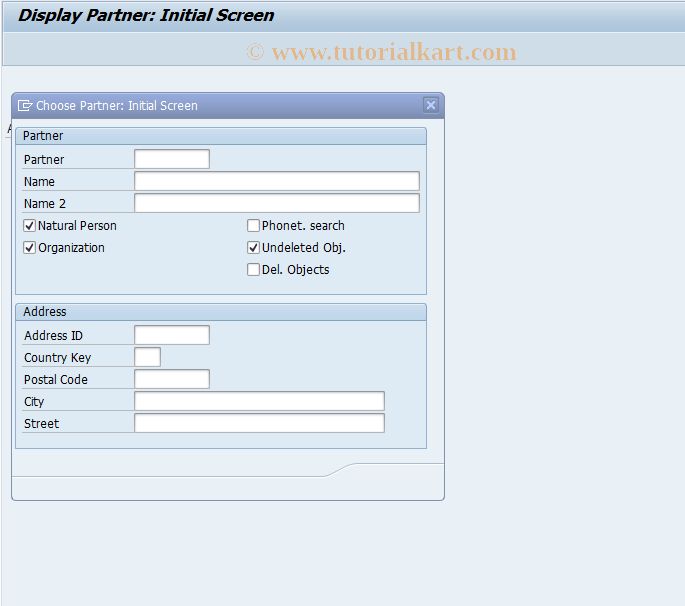The height and width of the screenshot is (606, 685).
Task: Uncheck the Undeleted Obj. checkbox
Action: tap(253, 248)
